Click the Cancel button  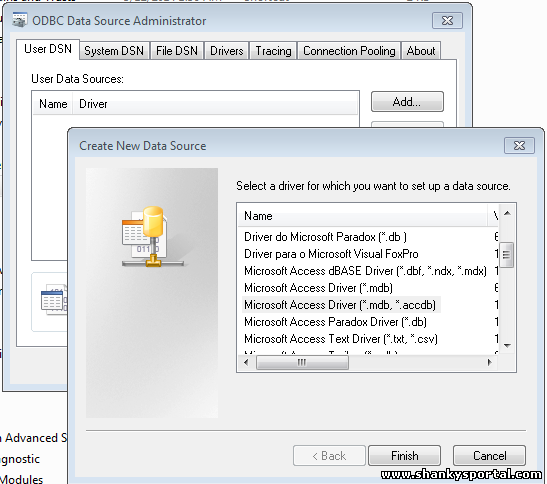[x=489, y=455]
